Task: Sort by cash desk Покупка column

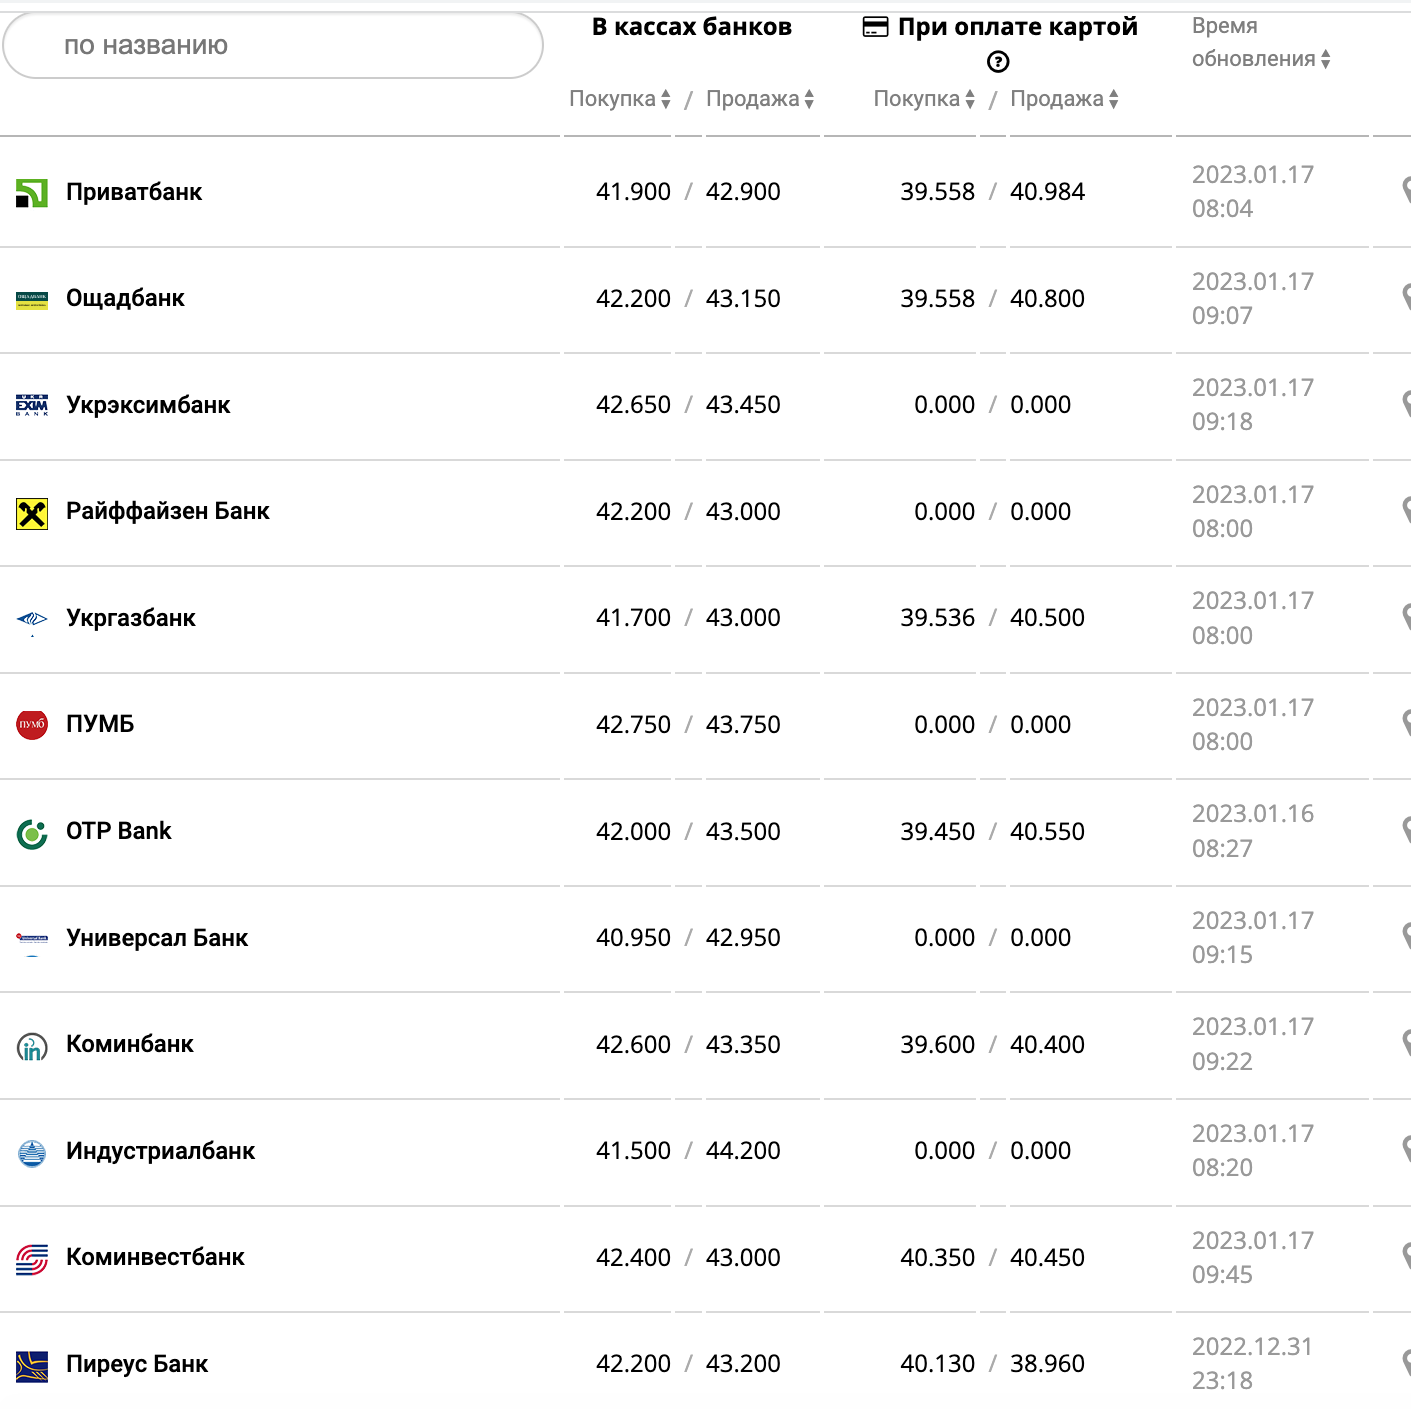Action: pyautogui.click(x=619, y=99)
